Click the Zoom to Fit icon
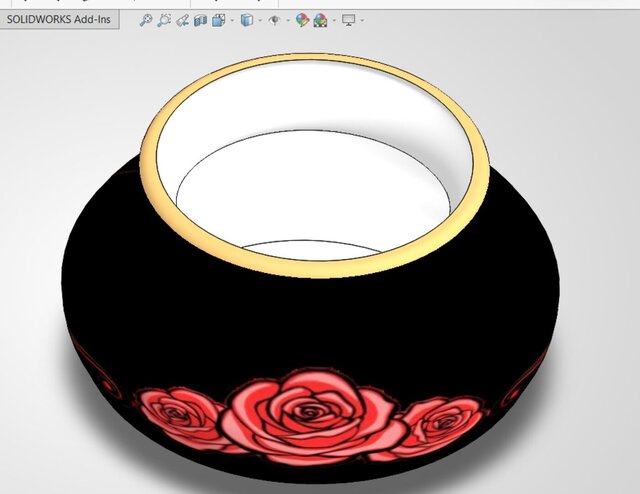 [146, 19]
